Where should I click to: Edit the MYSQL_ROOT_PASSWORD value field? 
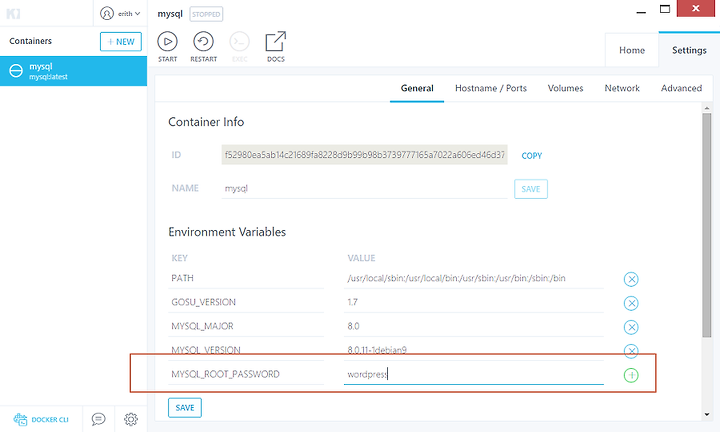point(474,374)
